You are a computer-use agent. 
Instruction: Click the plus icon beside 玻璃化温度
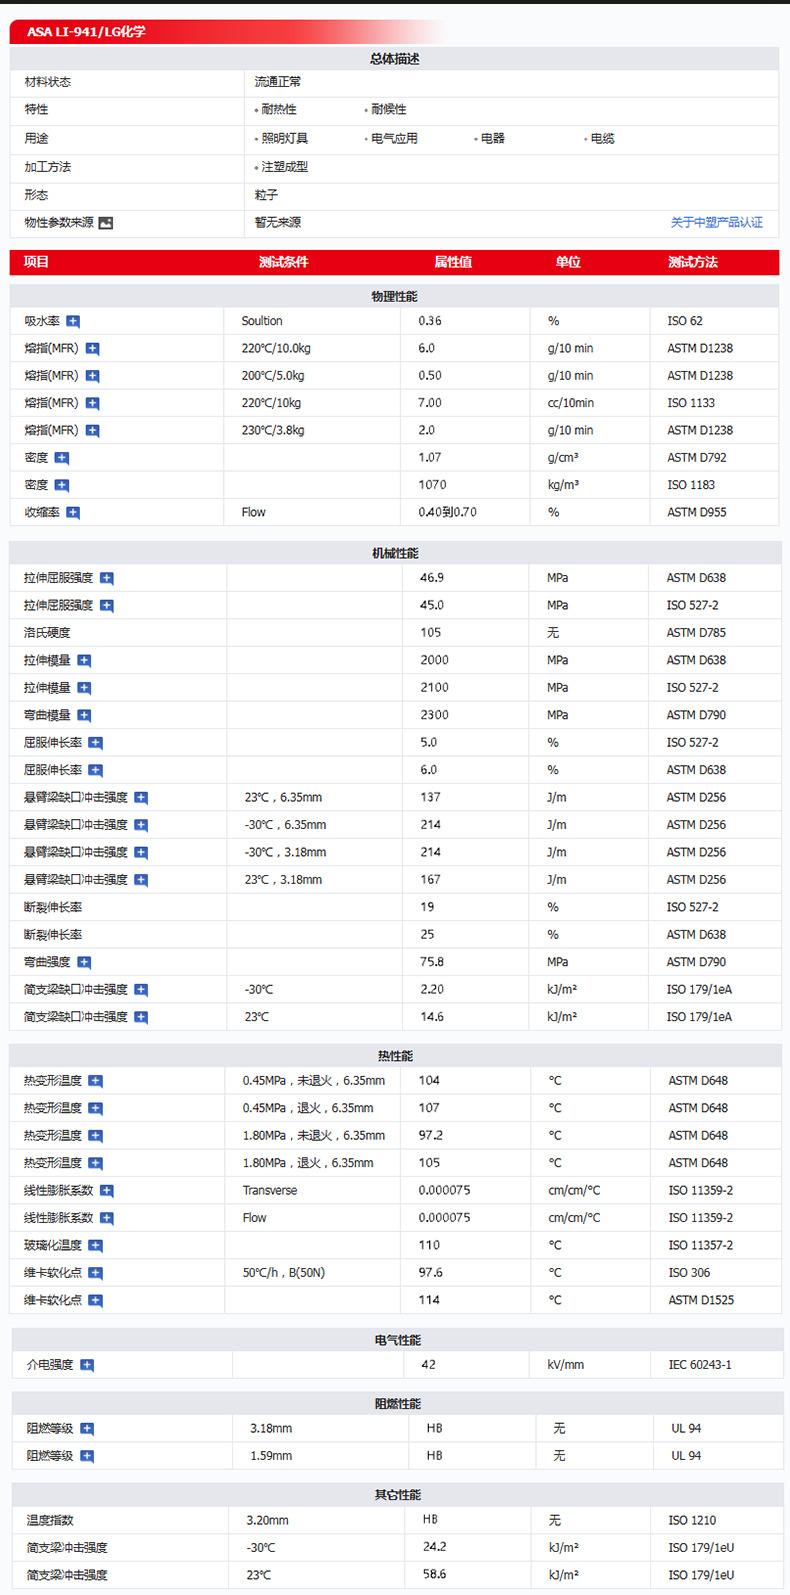pyautogui.click(x=95, y=1245)
